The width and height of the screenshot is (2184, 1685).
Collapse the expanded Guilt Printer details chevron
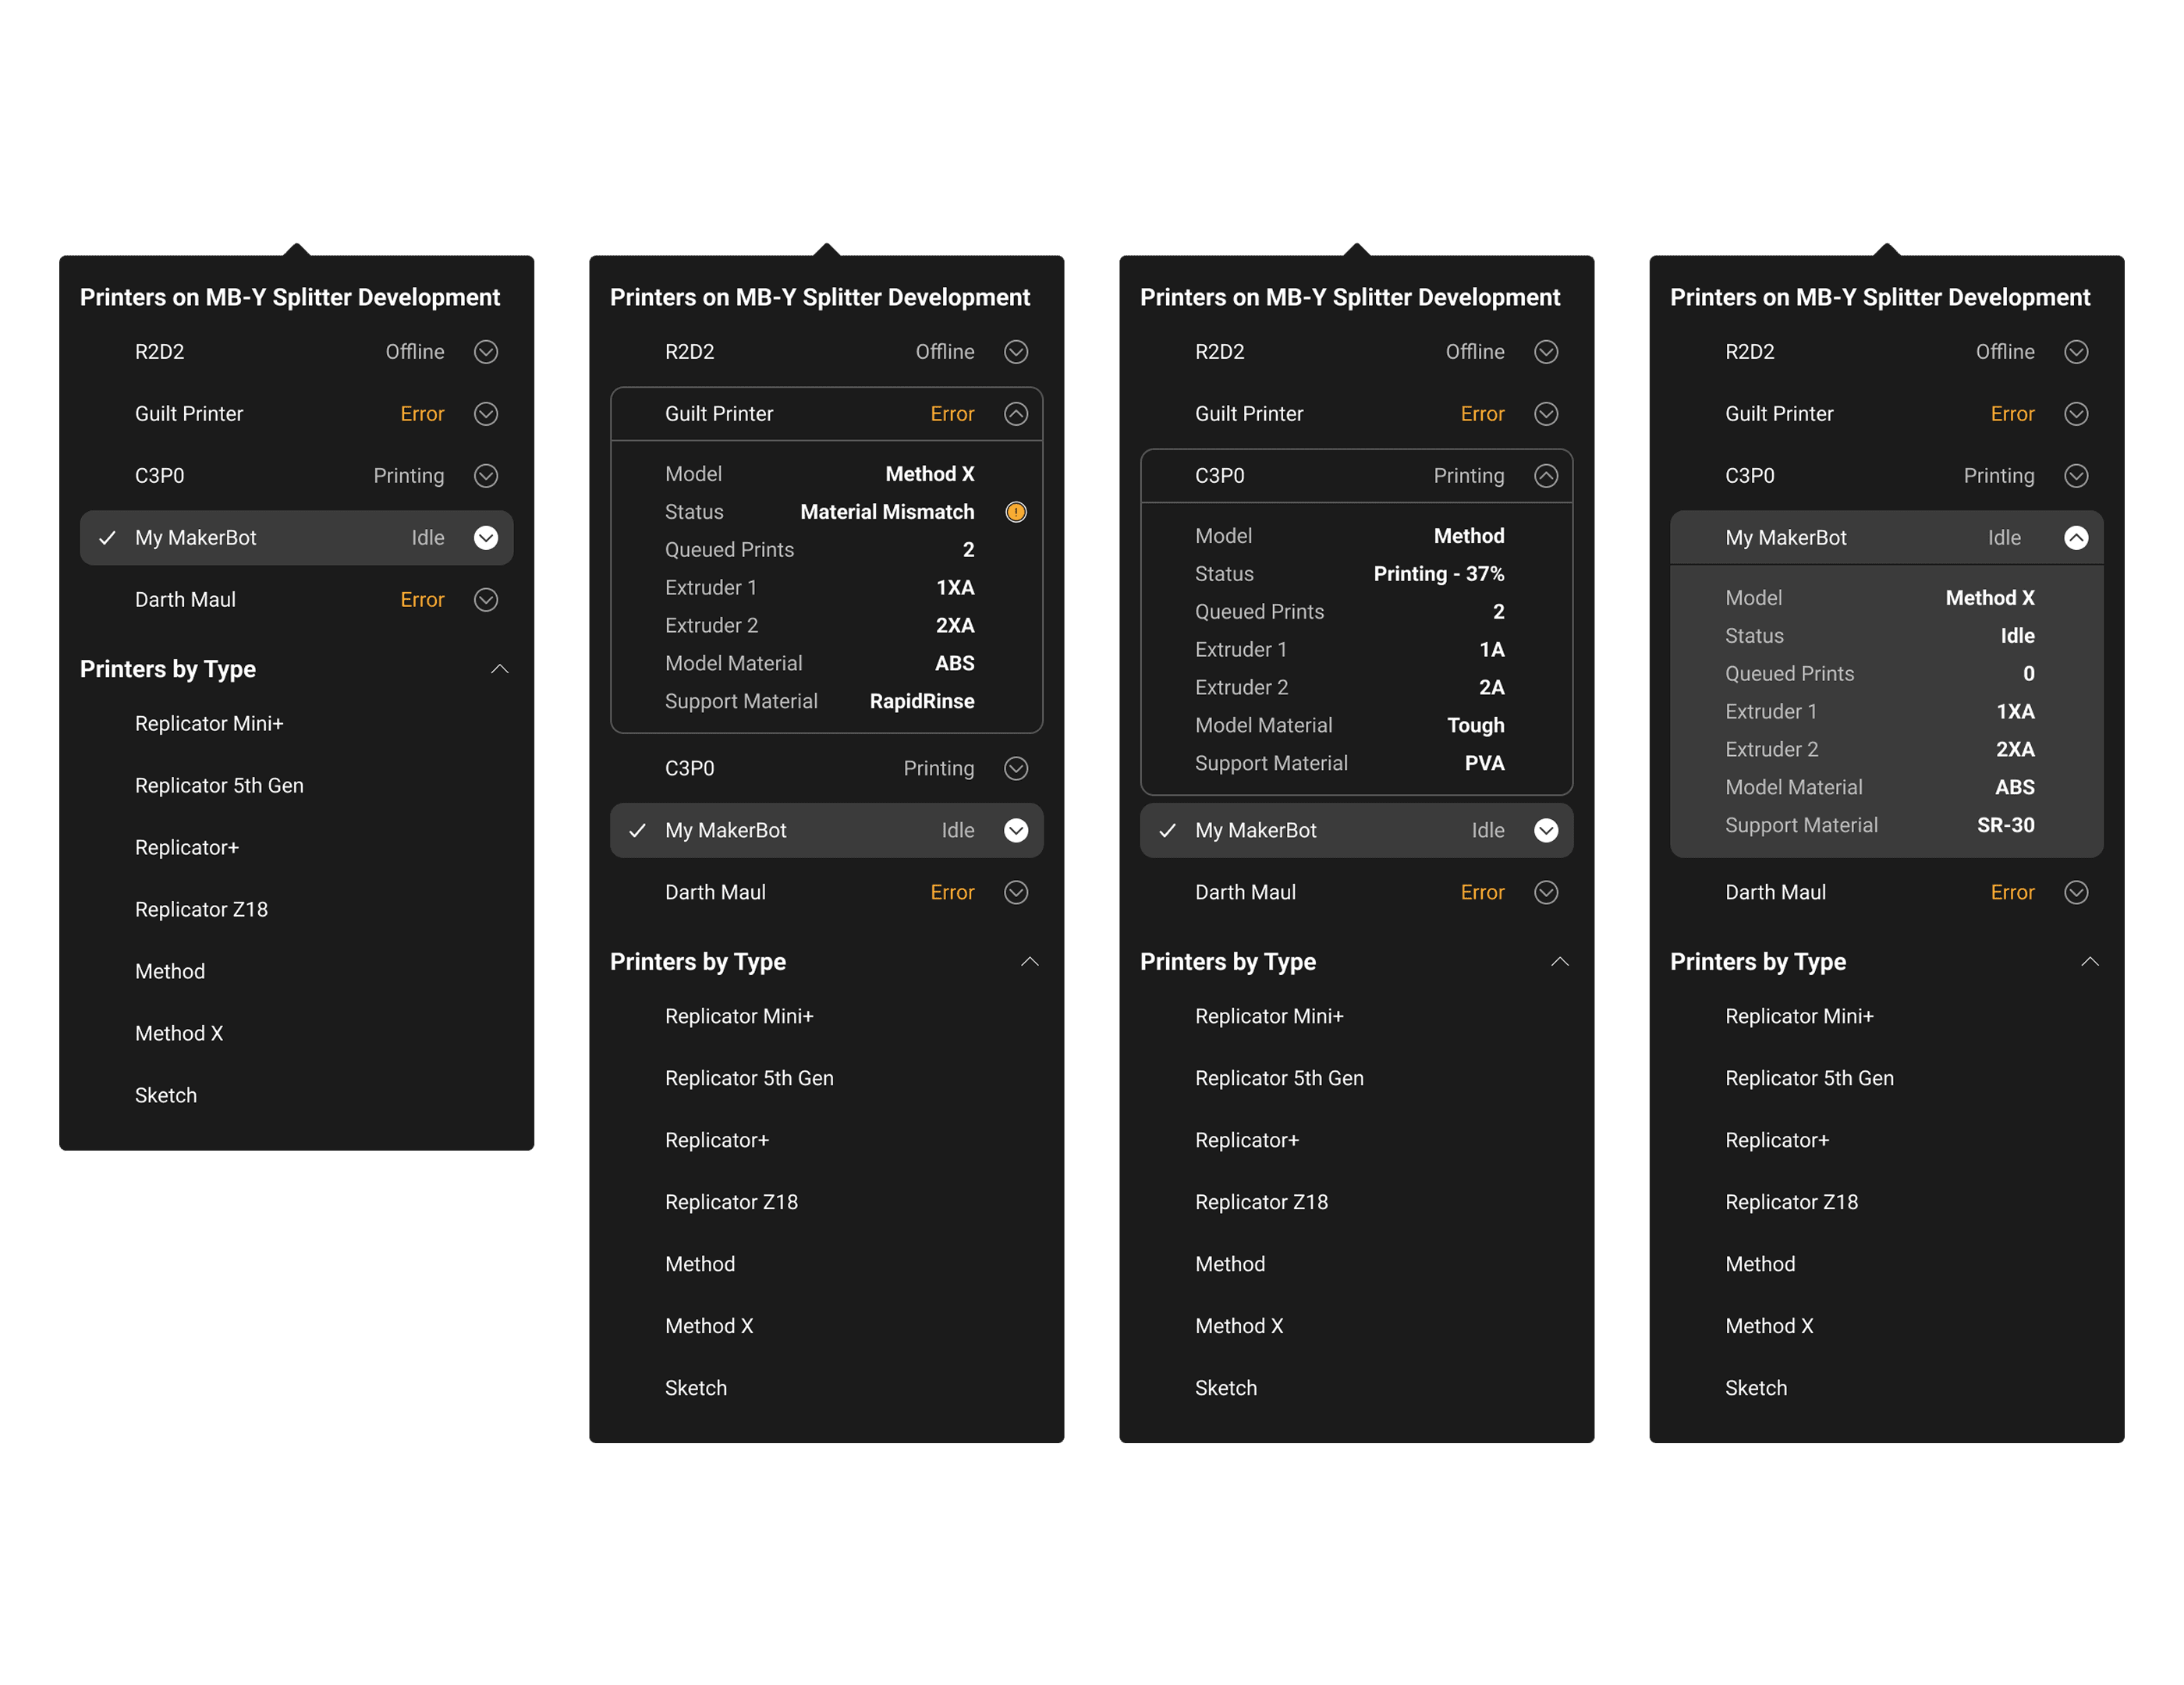tap(1015, 414)
